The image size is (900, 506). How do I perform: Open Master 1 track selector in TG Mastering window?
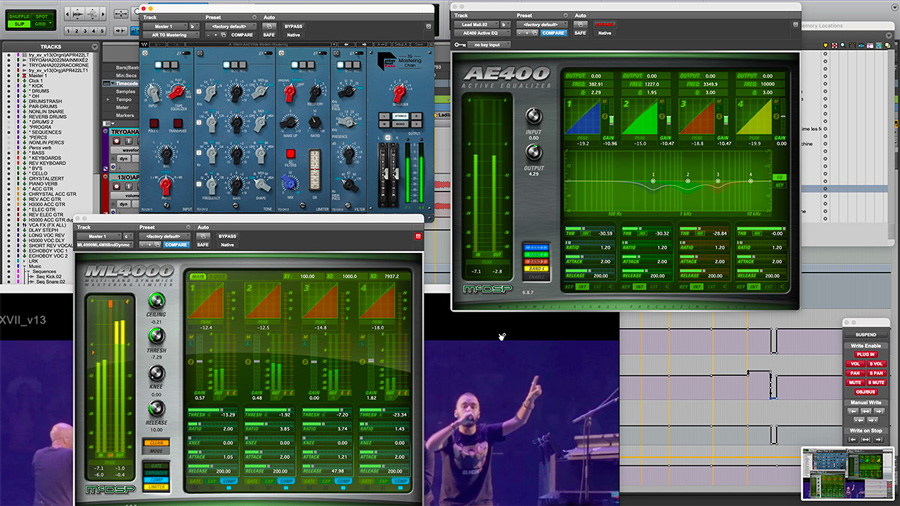point(165,26)
